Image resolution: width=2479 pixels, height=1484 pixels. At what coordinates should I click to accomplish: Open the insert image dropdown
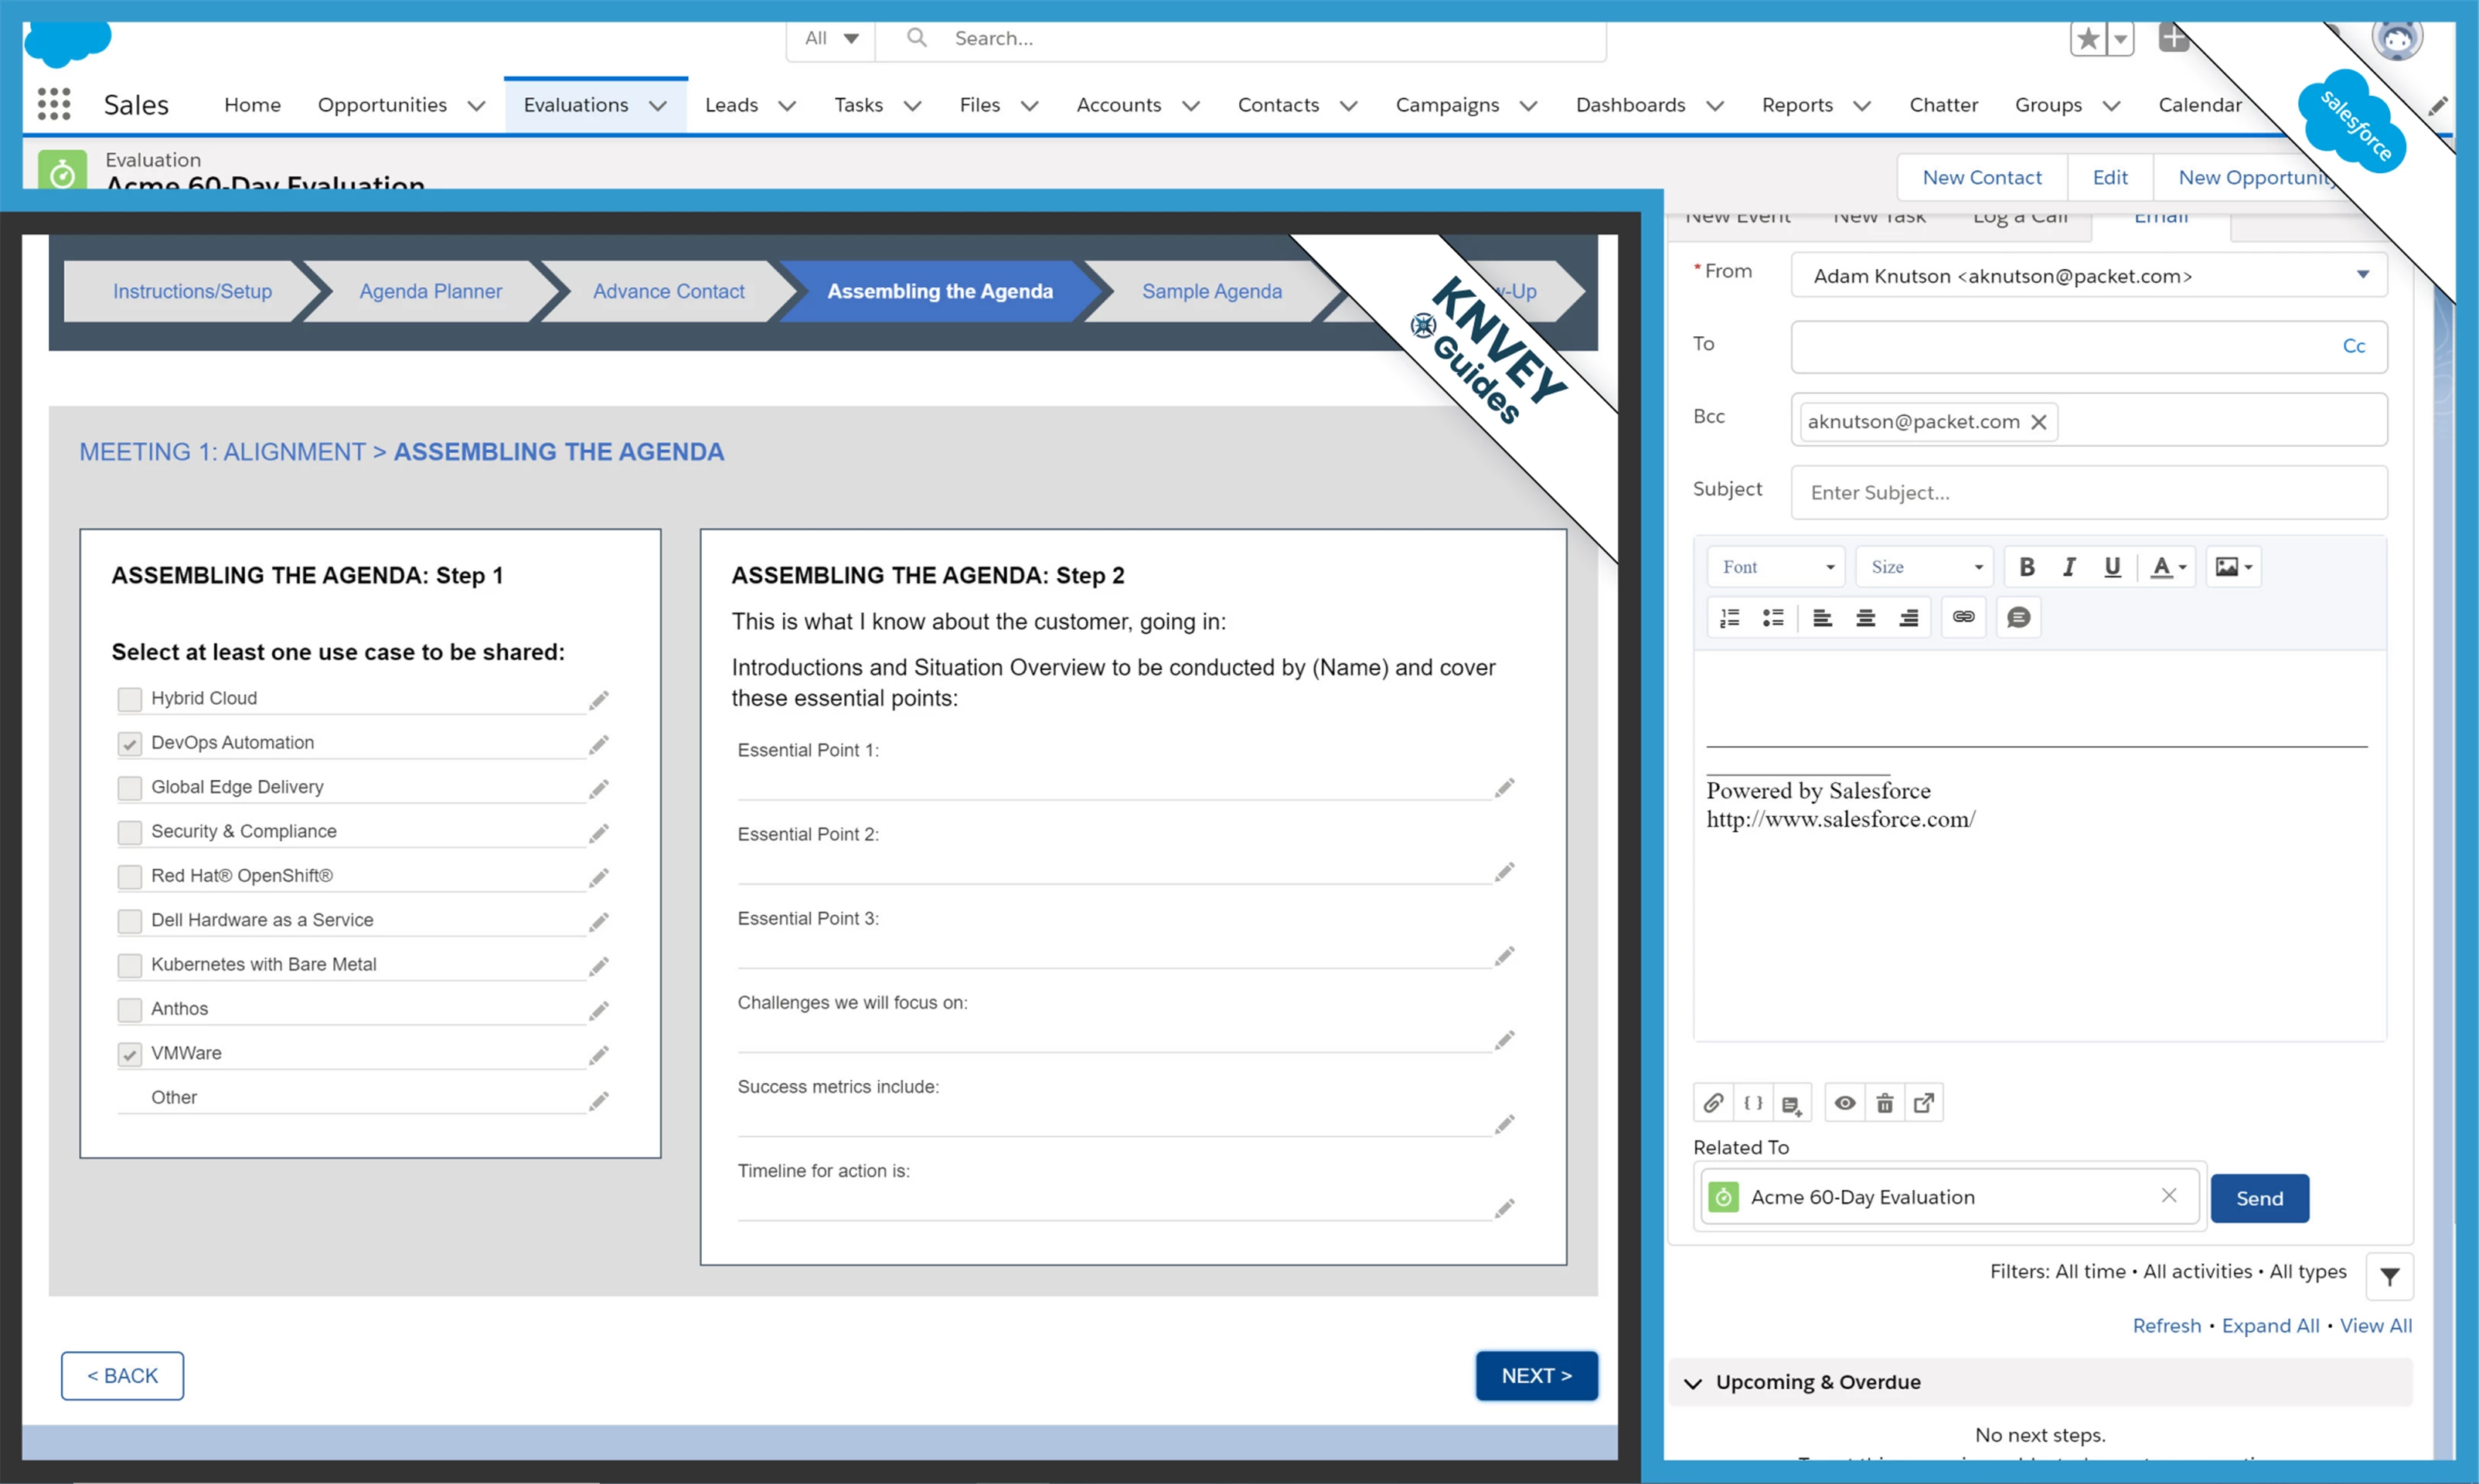pyautogui.click(x=2233, y=567)
